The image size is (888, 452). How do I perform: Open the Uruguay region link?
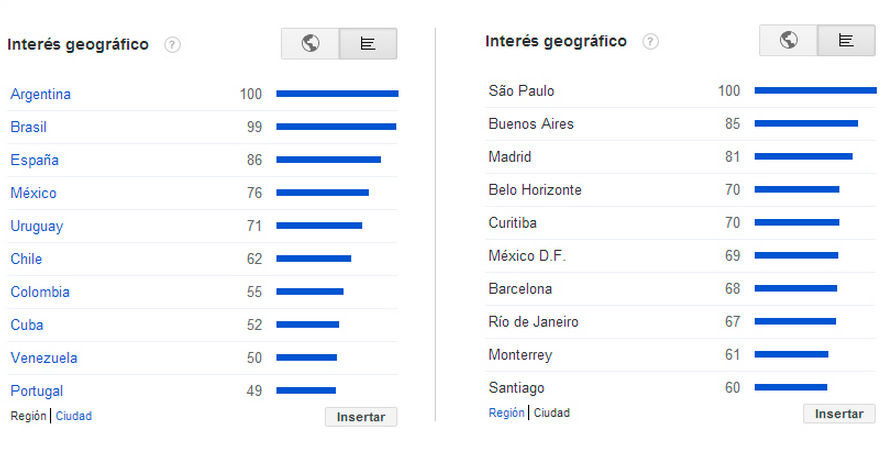point(37,226)
